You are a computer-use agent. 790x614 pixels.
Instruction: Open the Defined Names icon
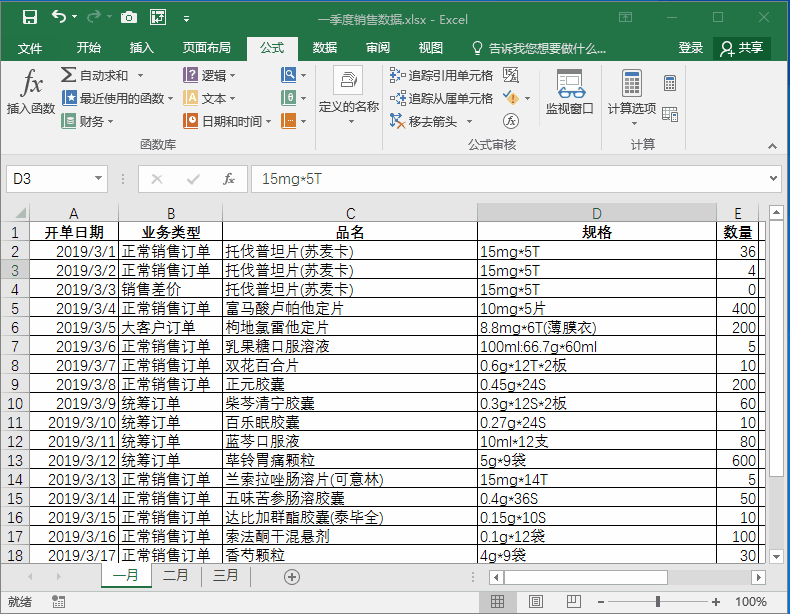tap(348, 80)
